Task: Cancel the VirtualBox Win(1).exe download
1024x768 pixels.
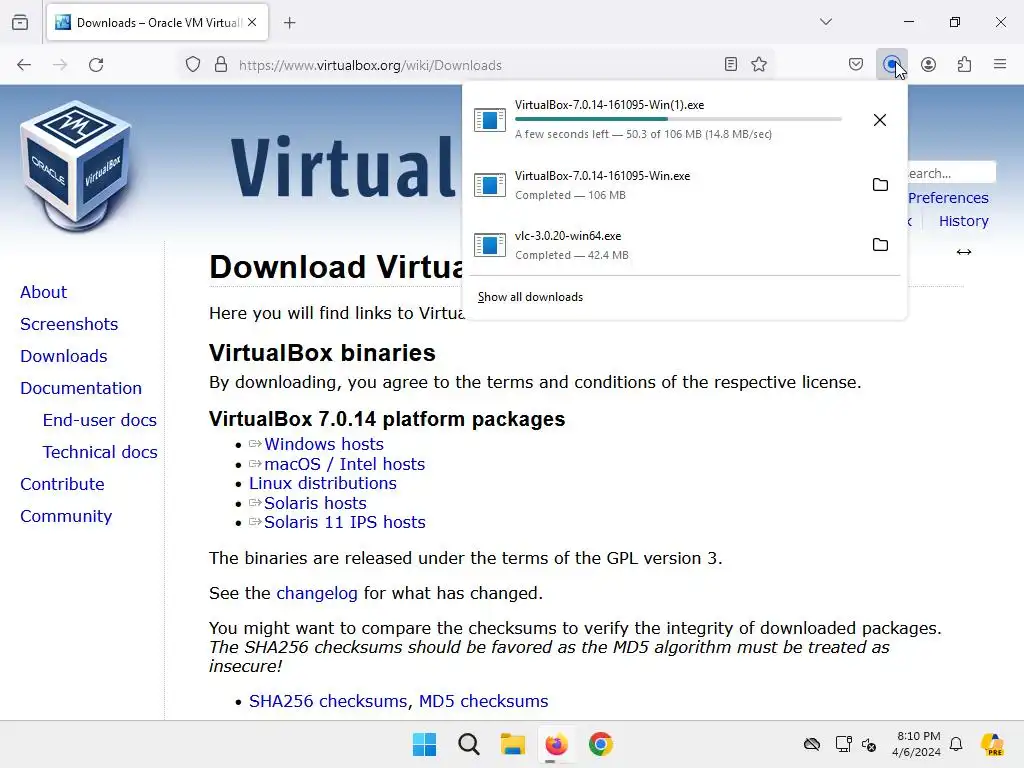Action: pyautogui.click(x=880, y=120)
